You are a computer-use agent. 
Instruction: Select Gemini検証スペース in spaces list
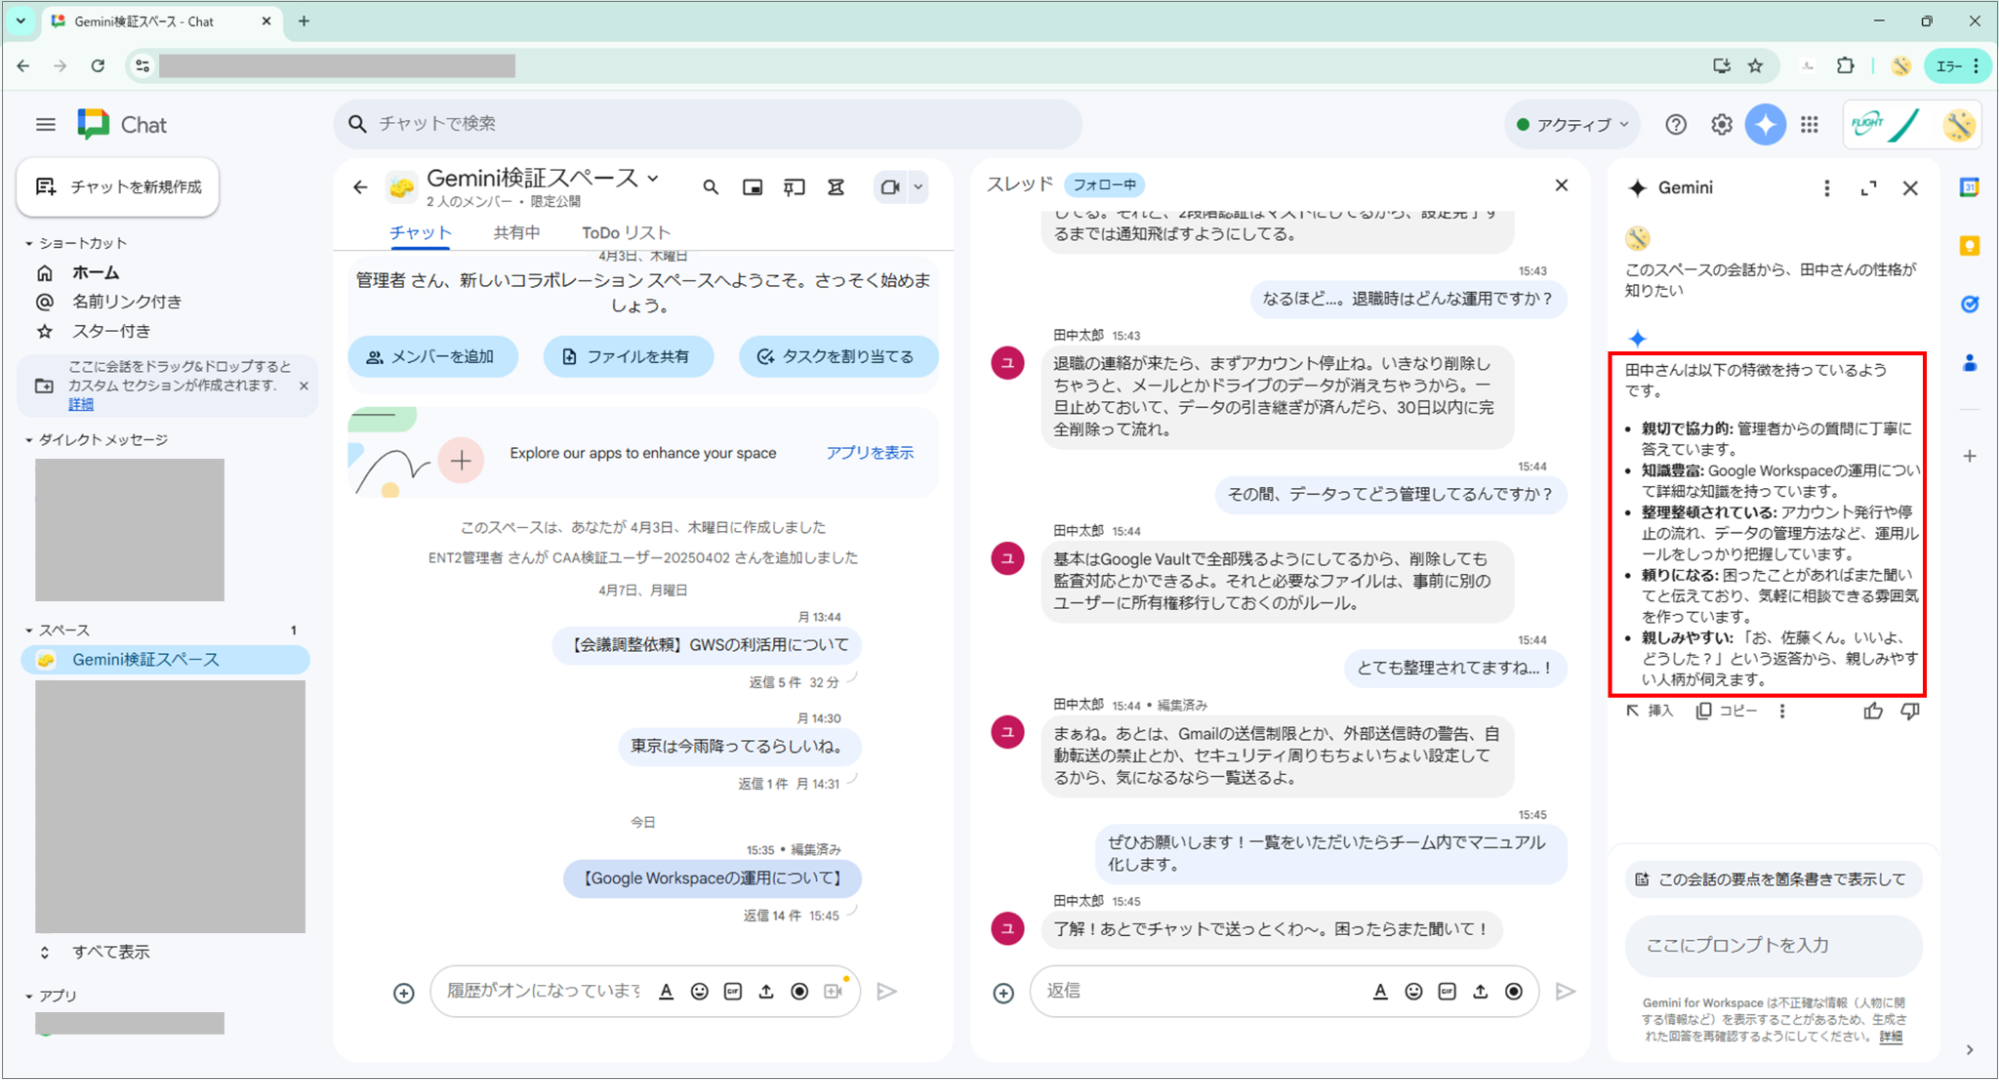(165, 660)
